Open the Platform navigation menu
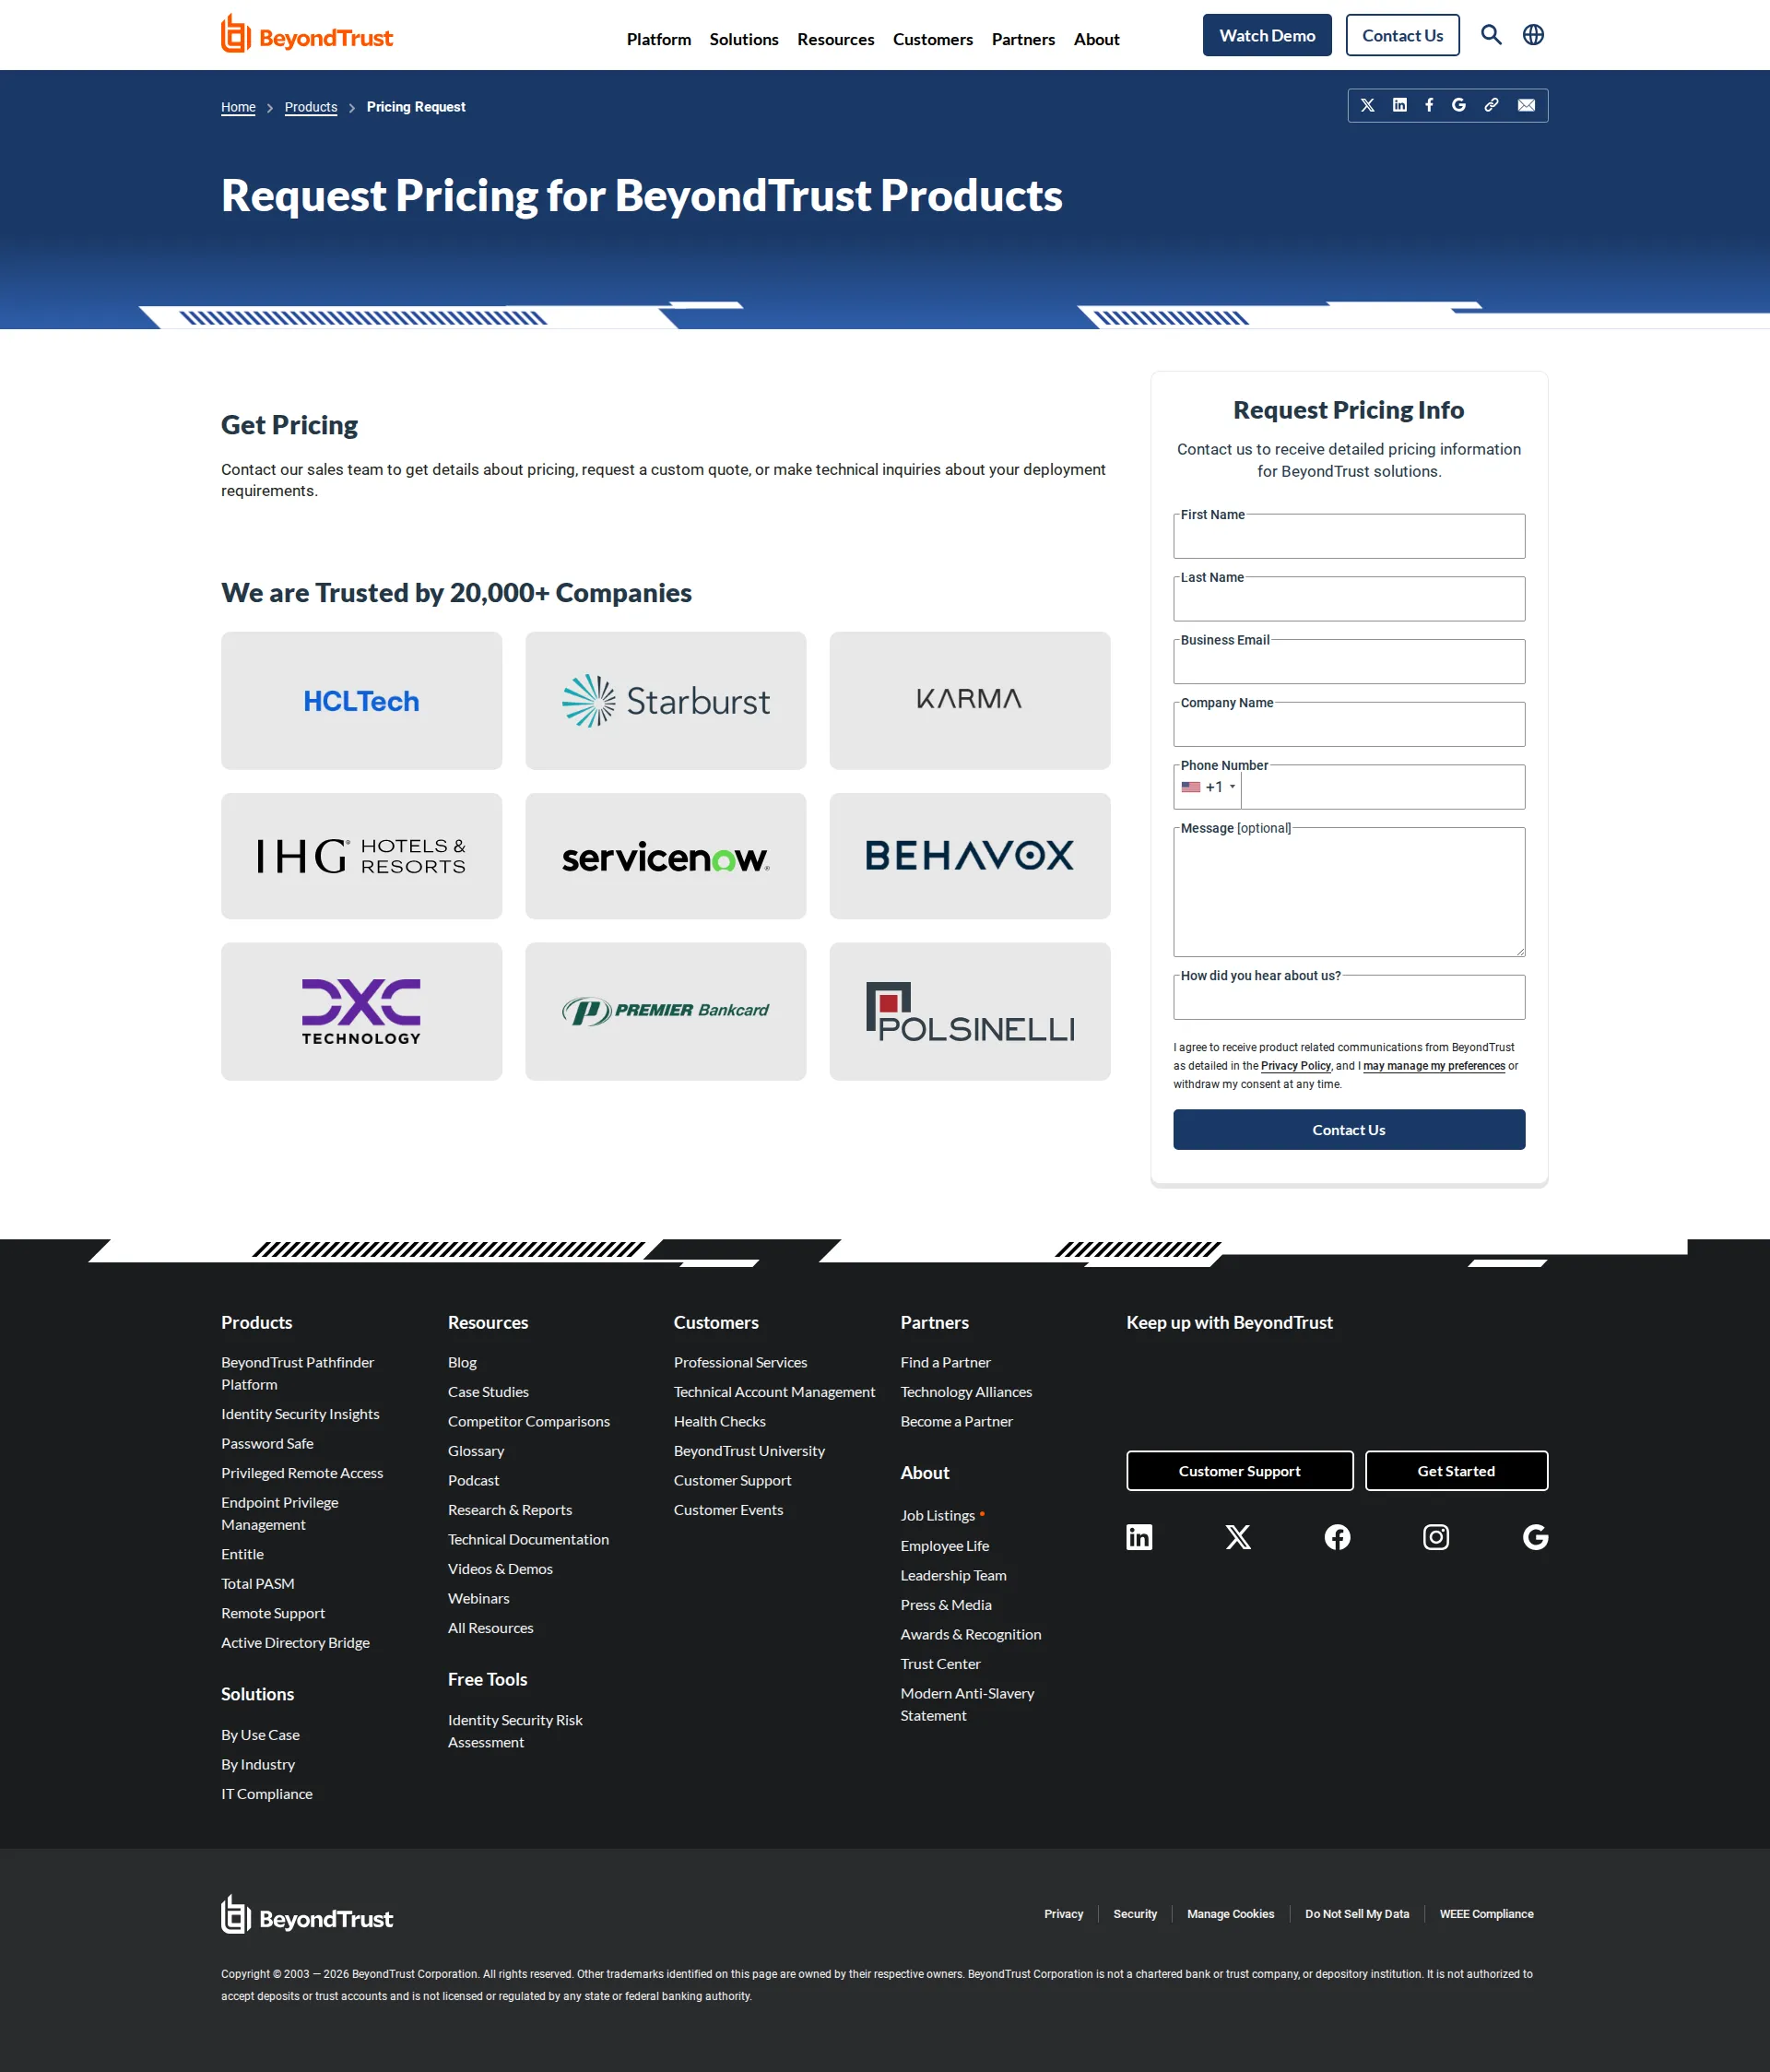This screenshot has width=1770, height=2072. [x=658, y=39]
